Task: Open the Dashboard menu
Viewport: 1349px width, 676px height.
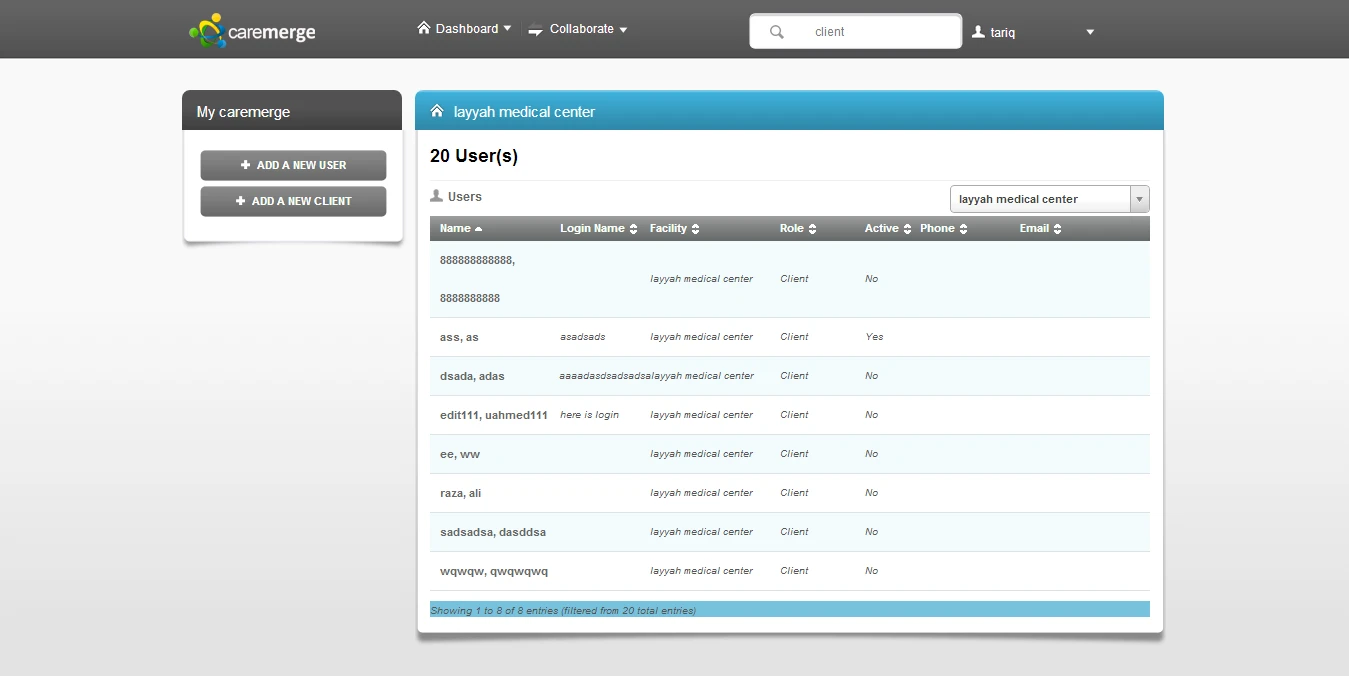Action: click(464, 29)
